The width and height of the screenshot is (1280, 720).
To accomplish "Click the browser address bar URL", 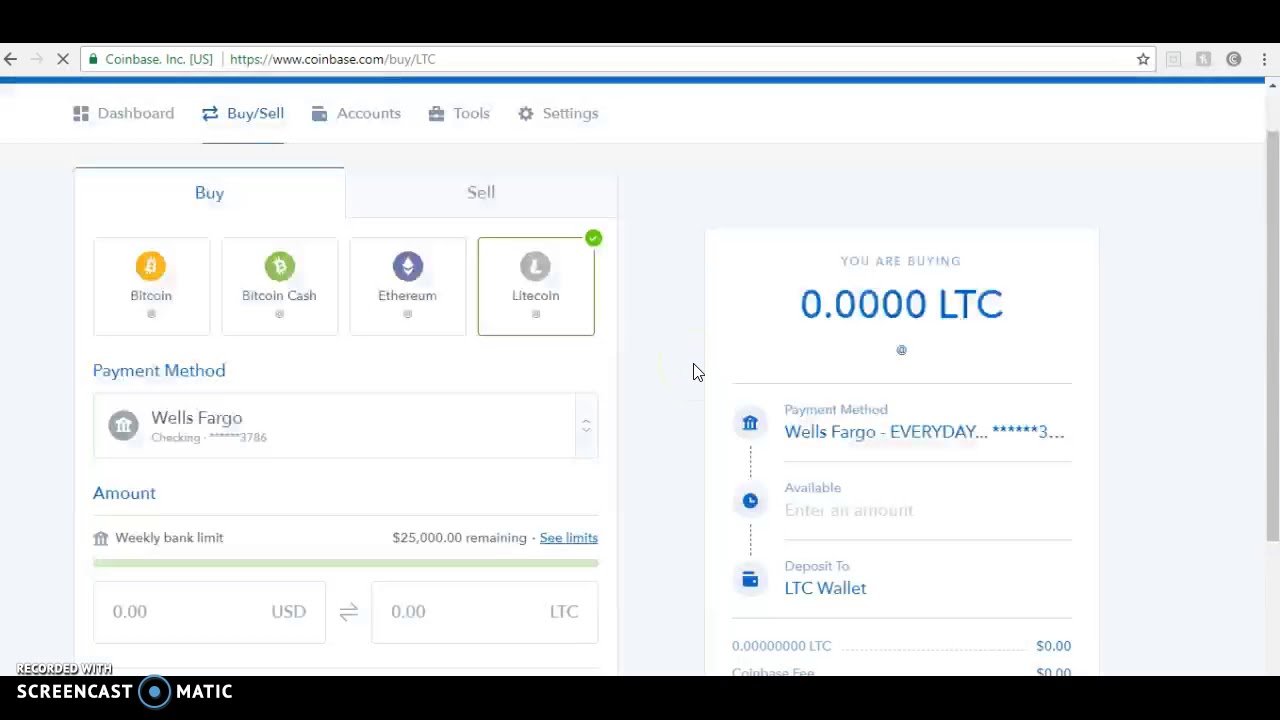I will 332,59.
